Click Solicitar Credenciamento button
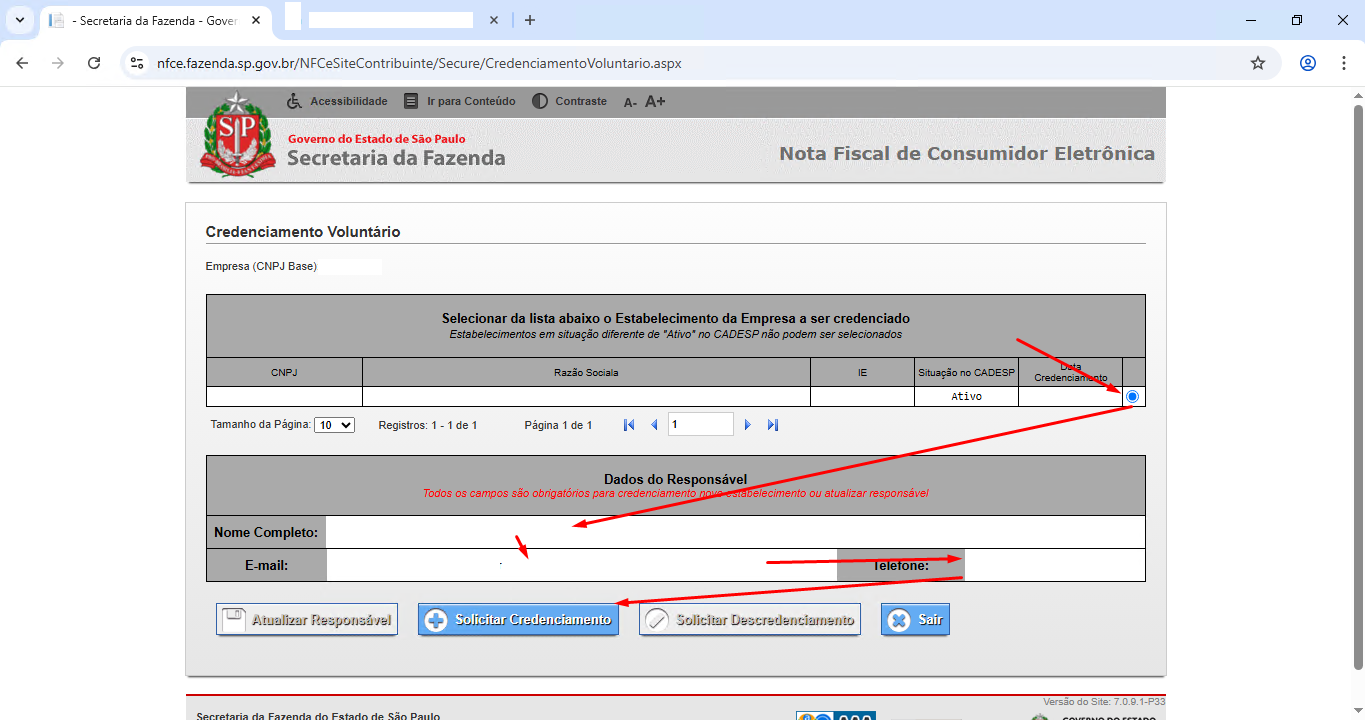The height and width of the screenshot is (720, 1365). coord(518,620)
